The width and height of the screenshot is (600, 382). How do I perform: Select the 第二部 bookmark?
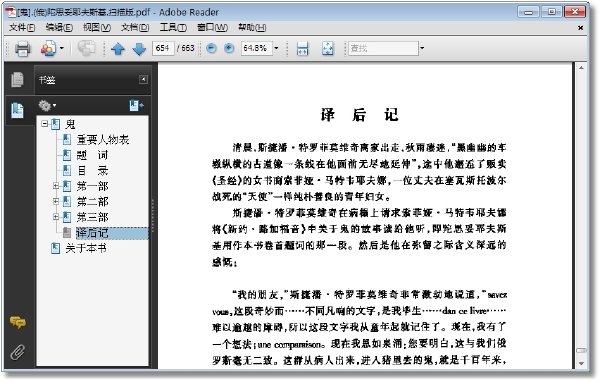[92, 201]
